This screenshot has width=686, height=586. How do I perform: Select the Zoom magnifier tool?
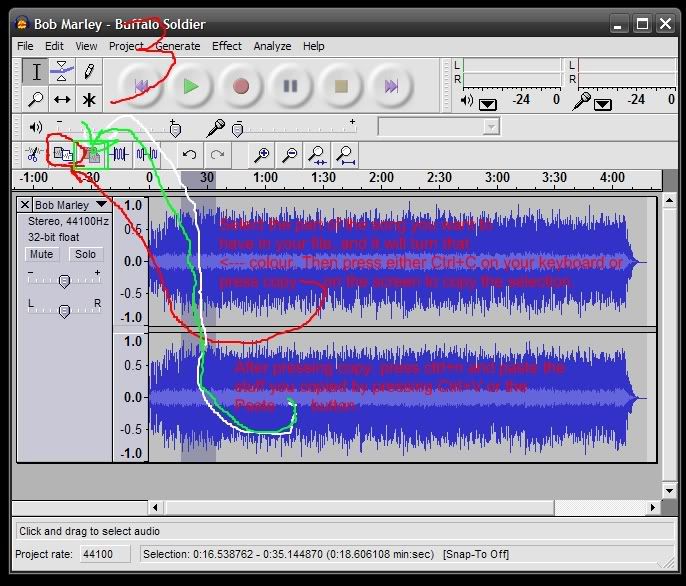36,99
